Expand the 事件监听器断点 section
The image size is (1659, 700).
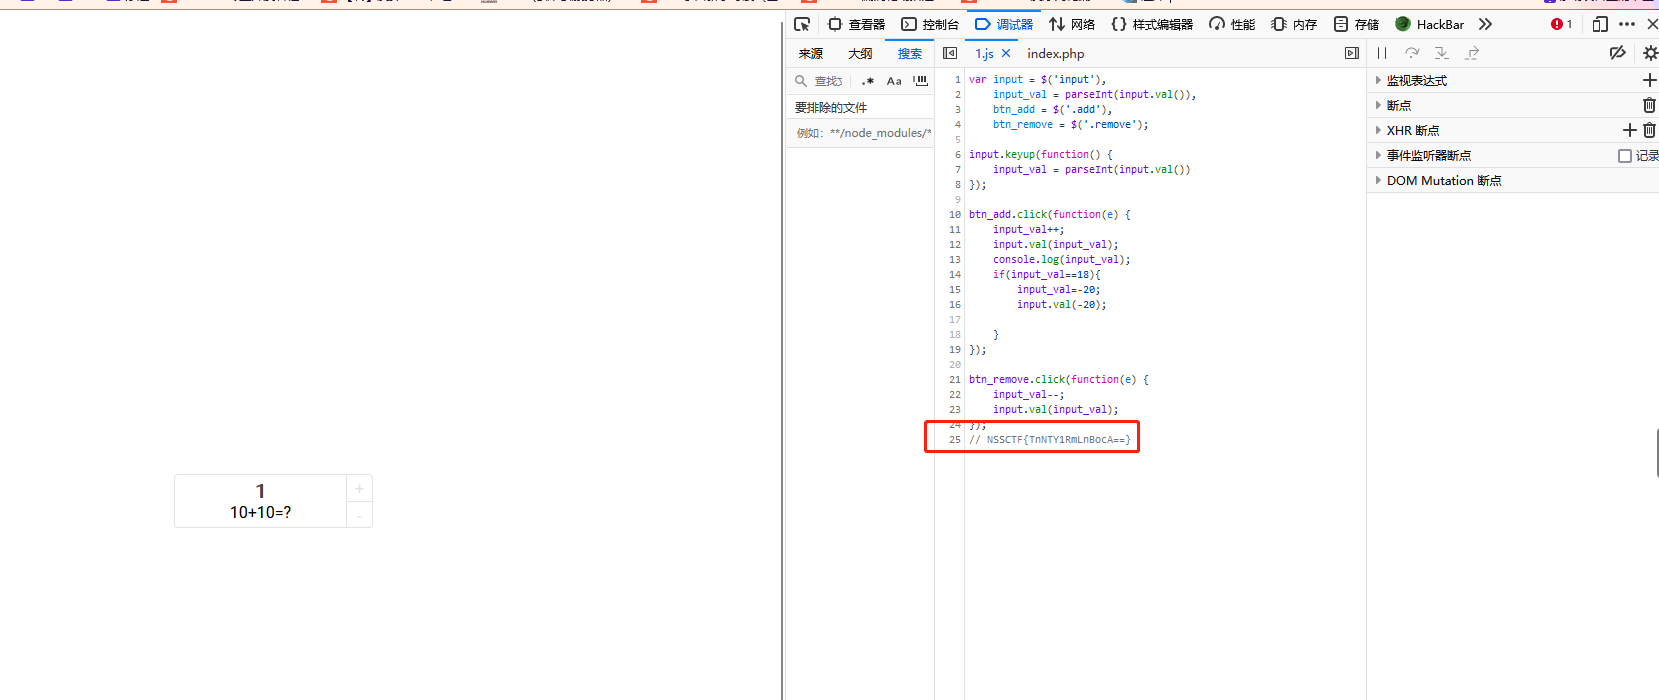[1428, 155]
